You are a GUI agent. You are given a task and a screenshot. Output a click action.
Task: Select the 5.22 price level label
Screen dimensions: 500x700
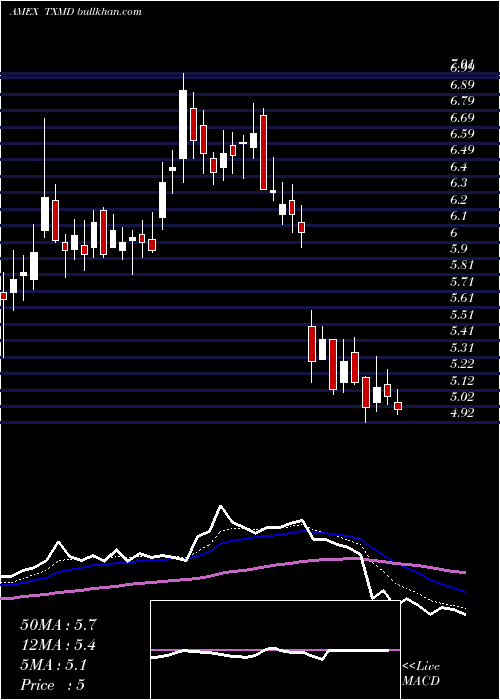point(462,364)
